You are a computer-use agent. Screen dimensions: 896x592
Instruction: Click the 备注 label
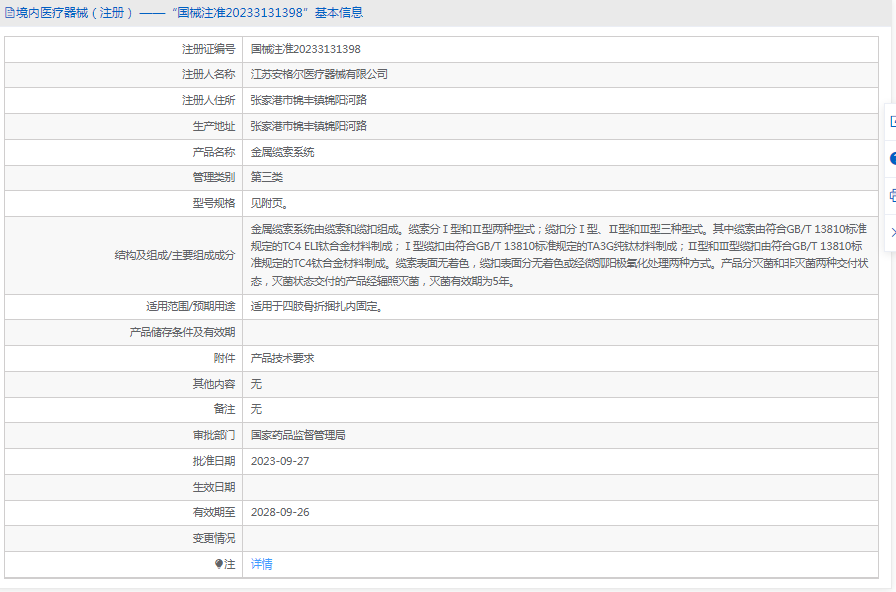[225, 409]
